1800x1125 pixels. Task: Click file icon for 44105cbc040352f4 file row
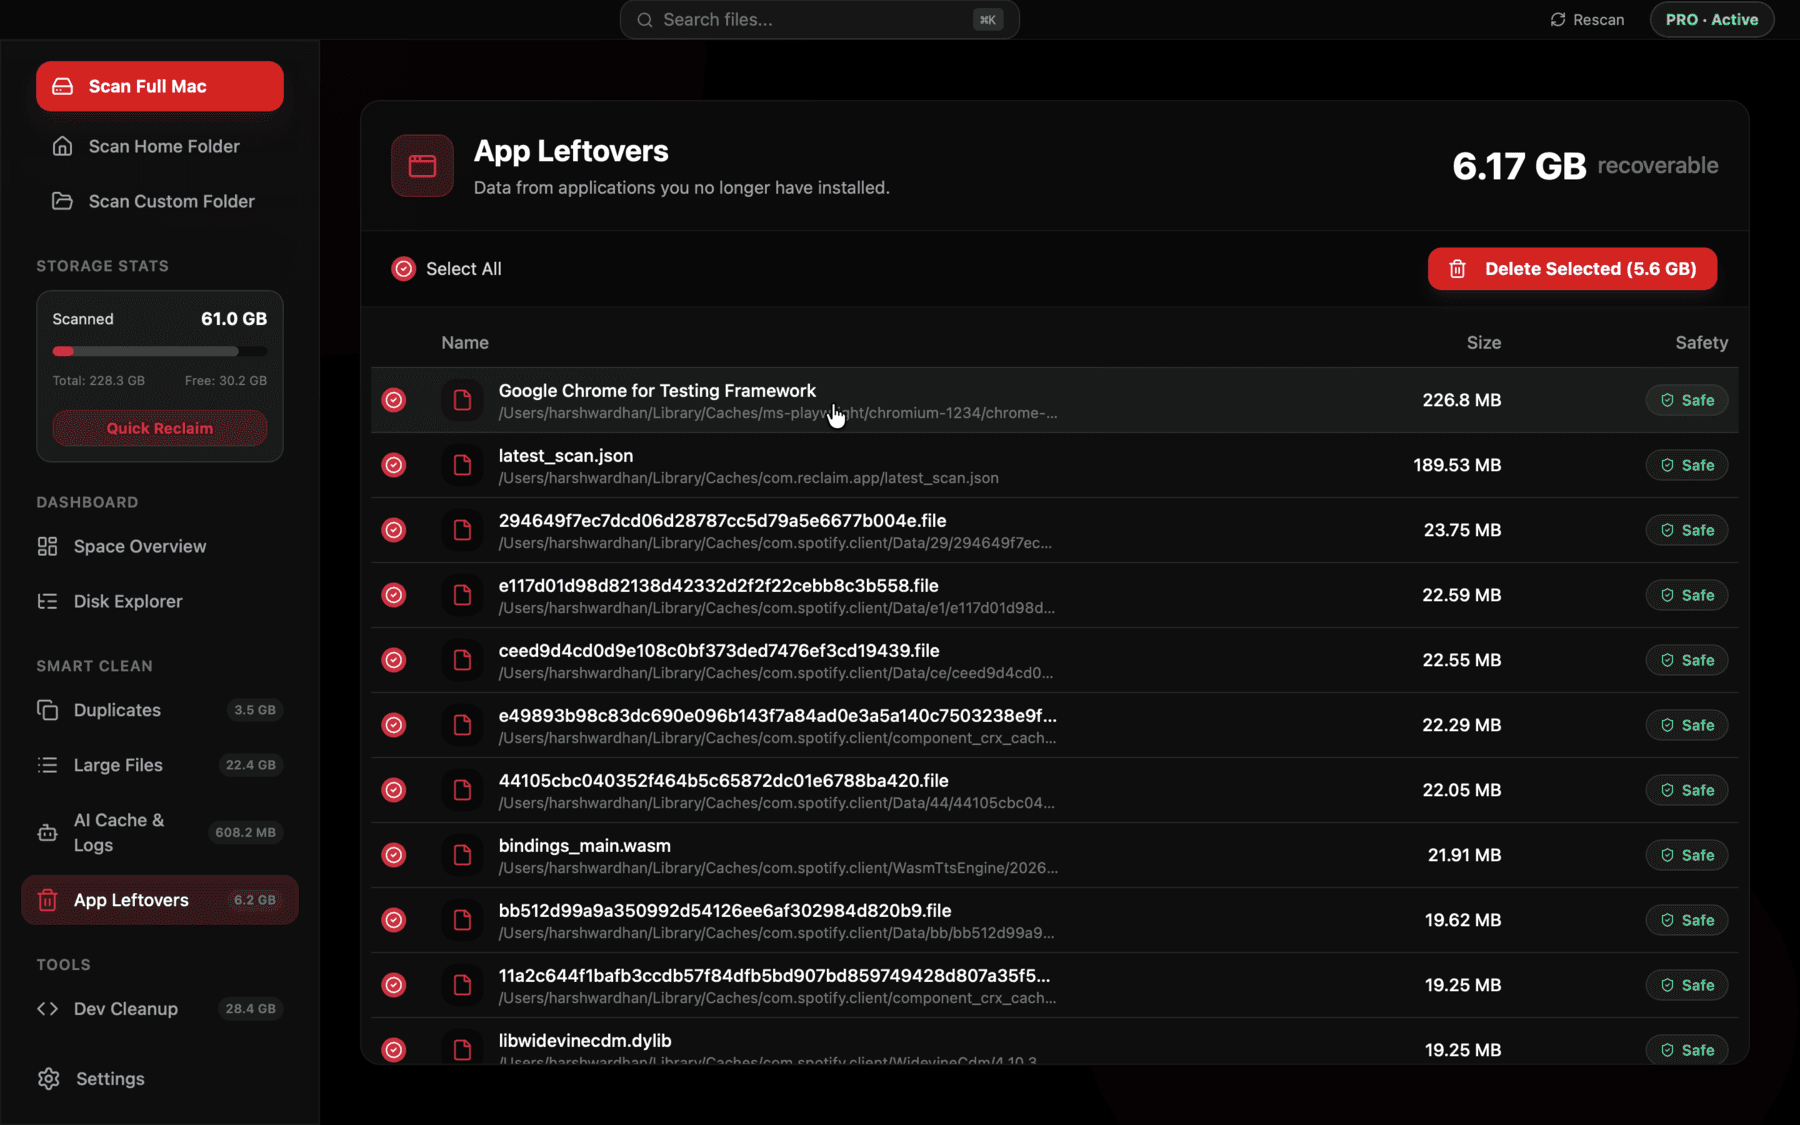(462, 790)
